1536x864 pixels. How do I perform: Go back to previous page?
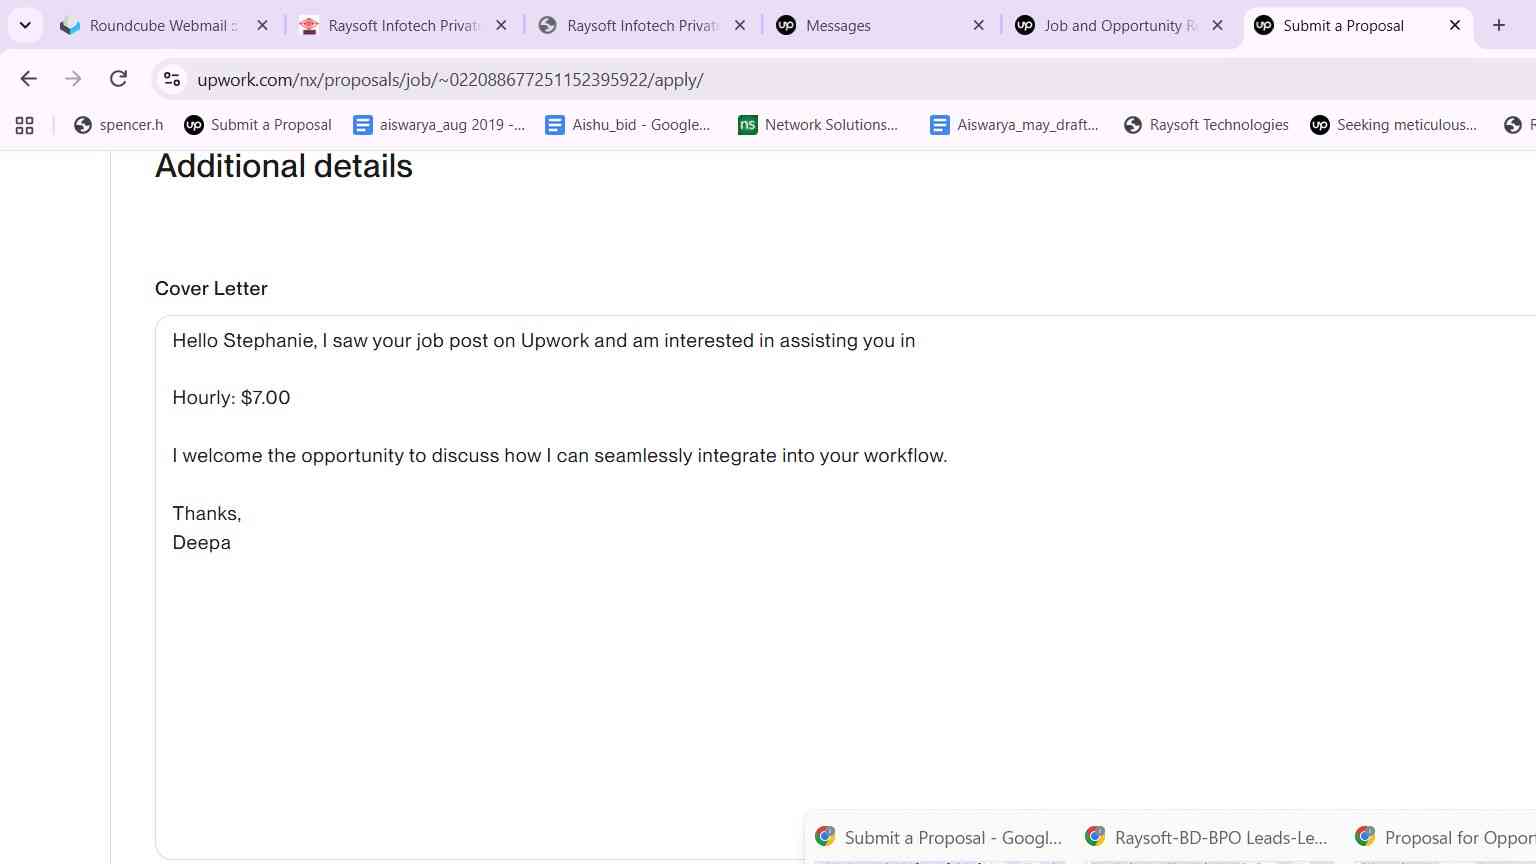point(28,79)
